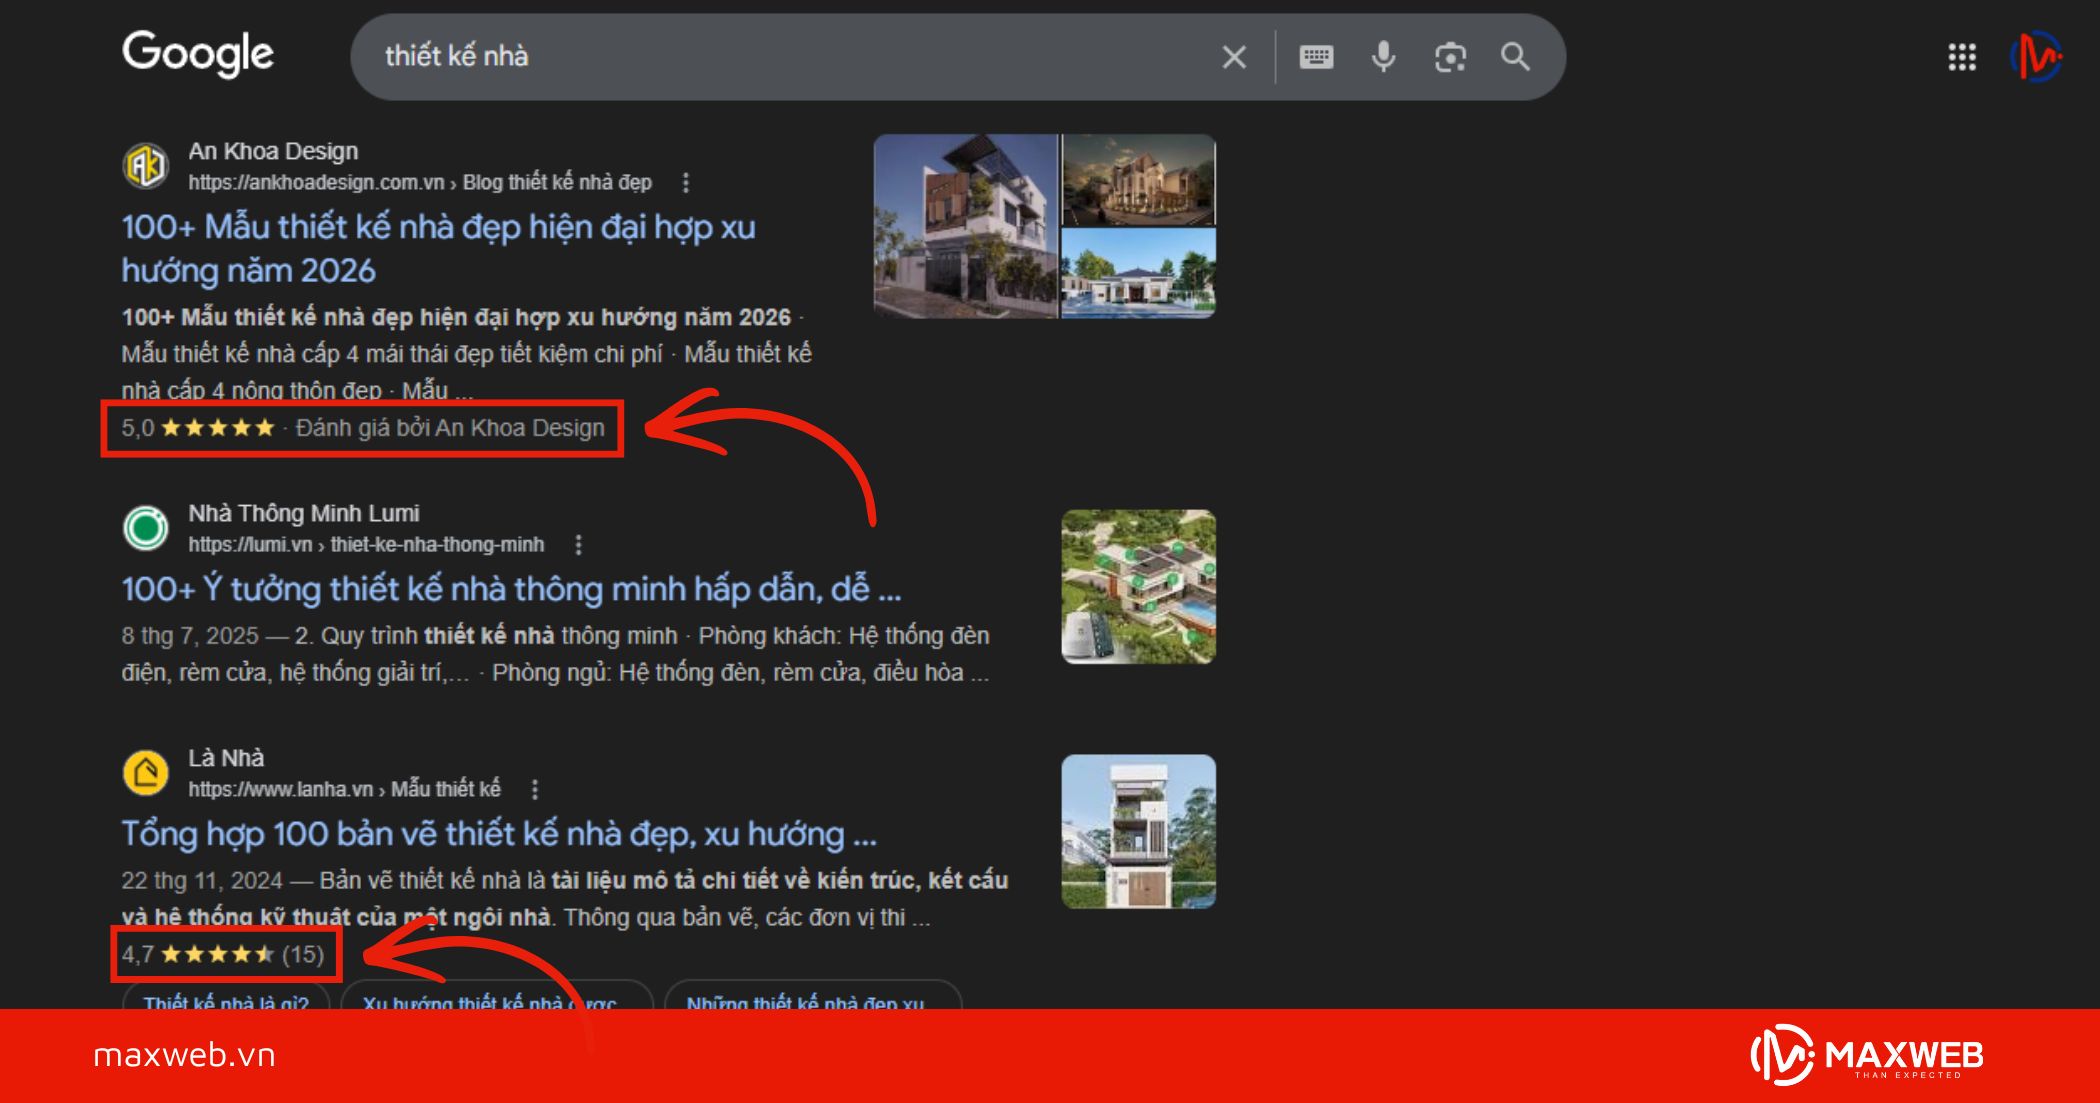The height and width of the screenshot is (1103, 2100).
Task: Open the three-dot menu on An Khoa result
Action: pos(685,183)
